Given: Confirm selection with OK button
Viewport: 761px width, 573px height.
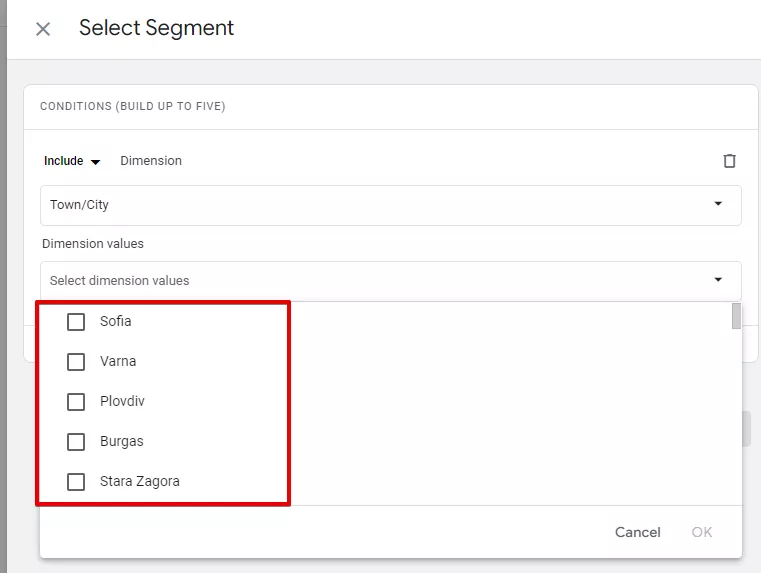Looking at the screenshot, I should 701,532.
